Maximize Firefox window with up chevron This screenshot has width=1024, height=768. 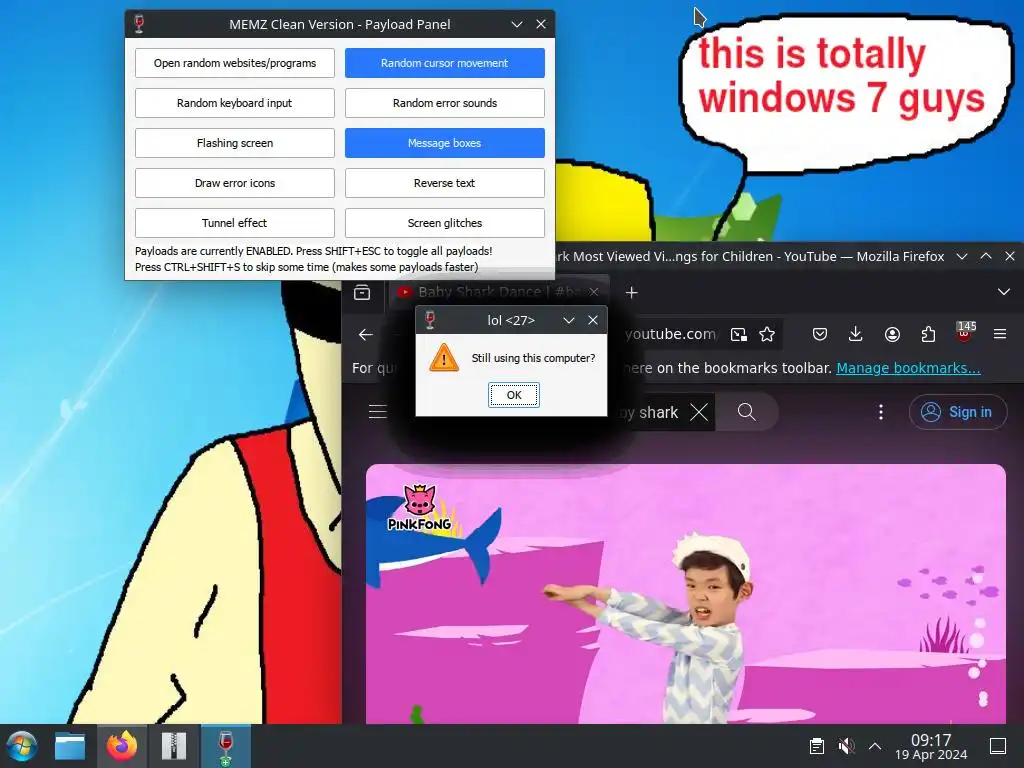(986, 256)
